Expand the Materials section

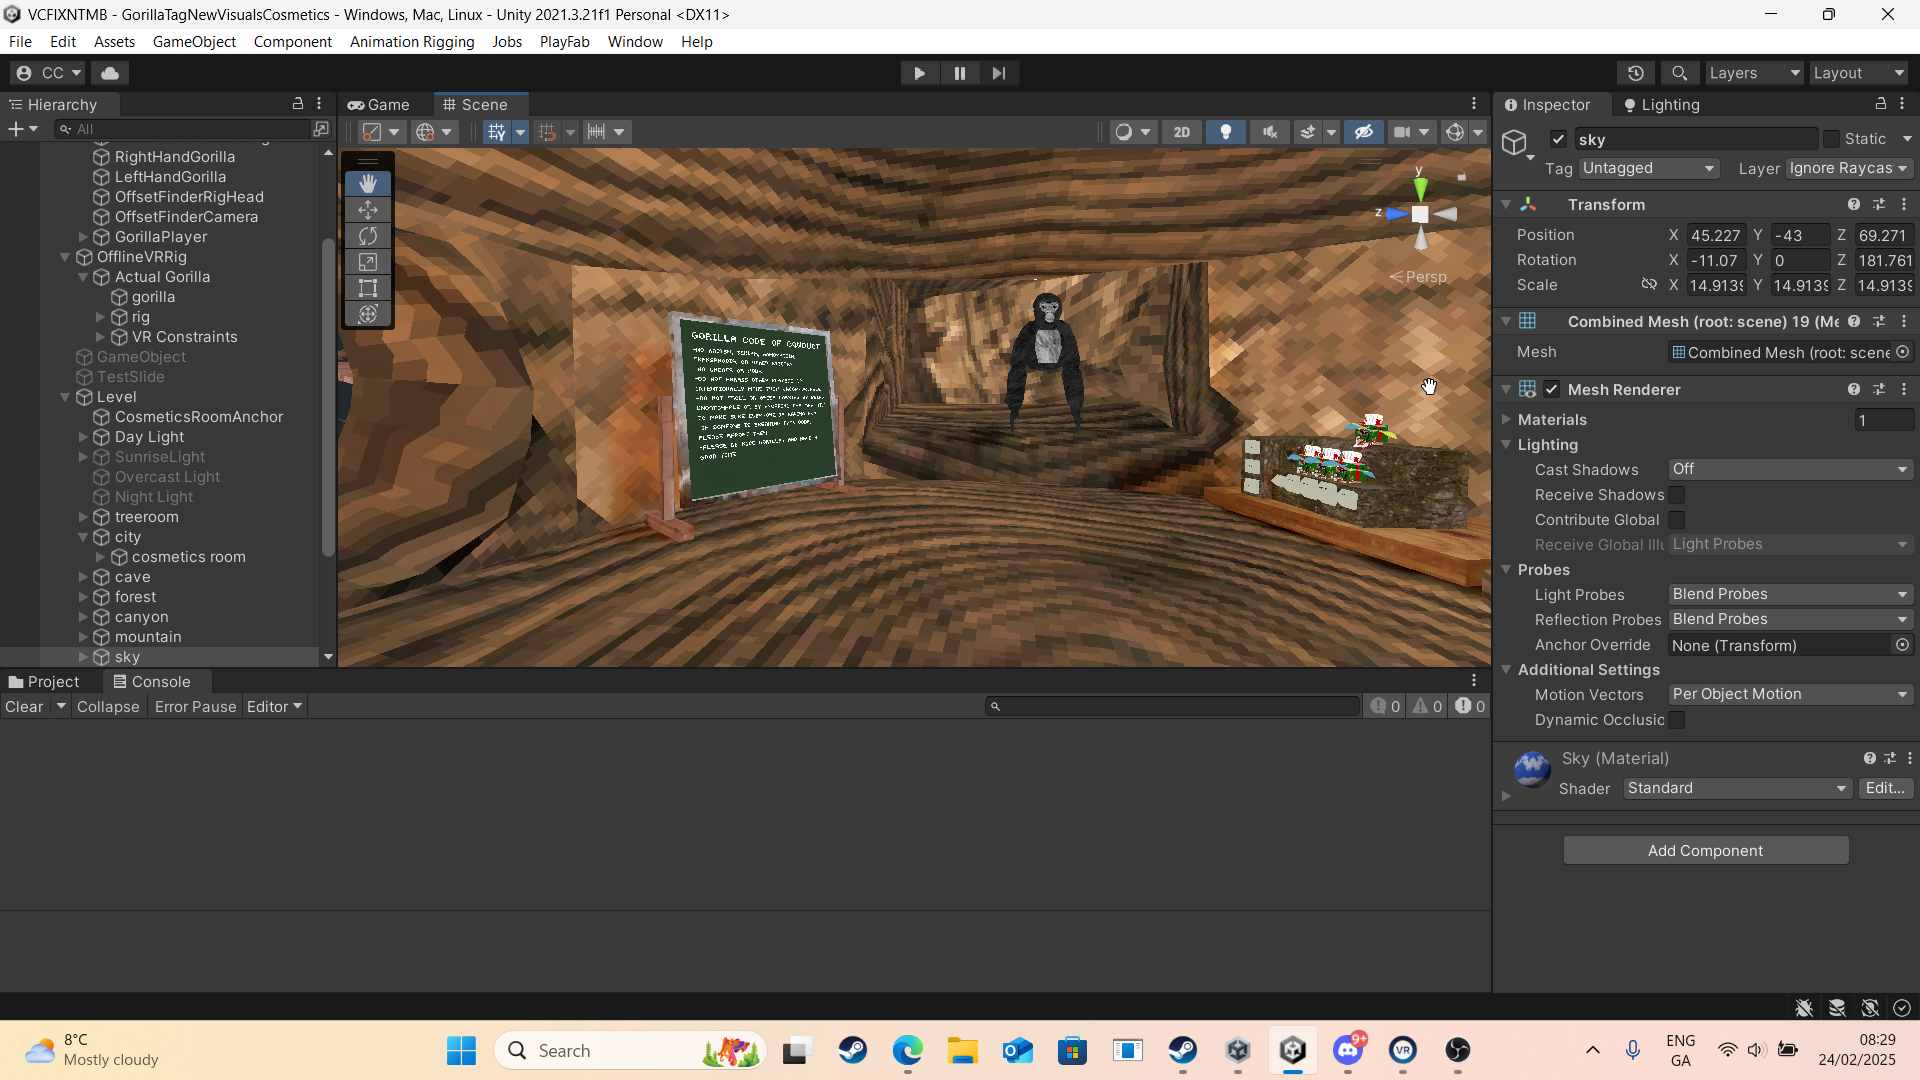coord(1507,420)
